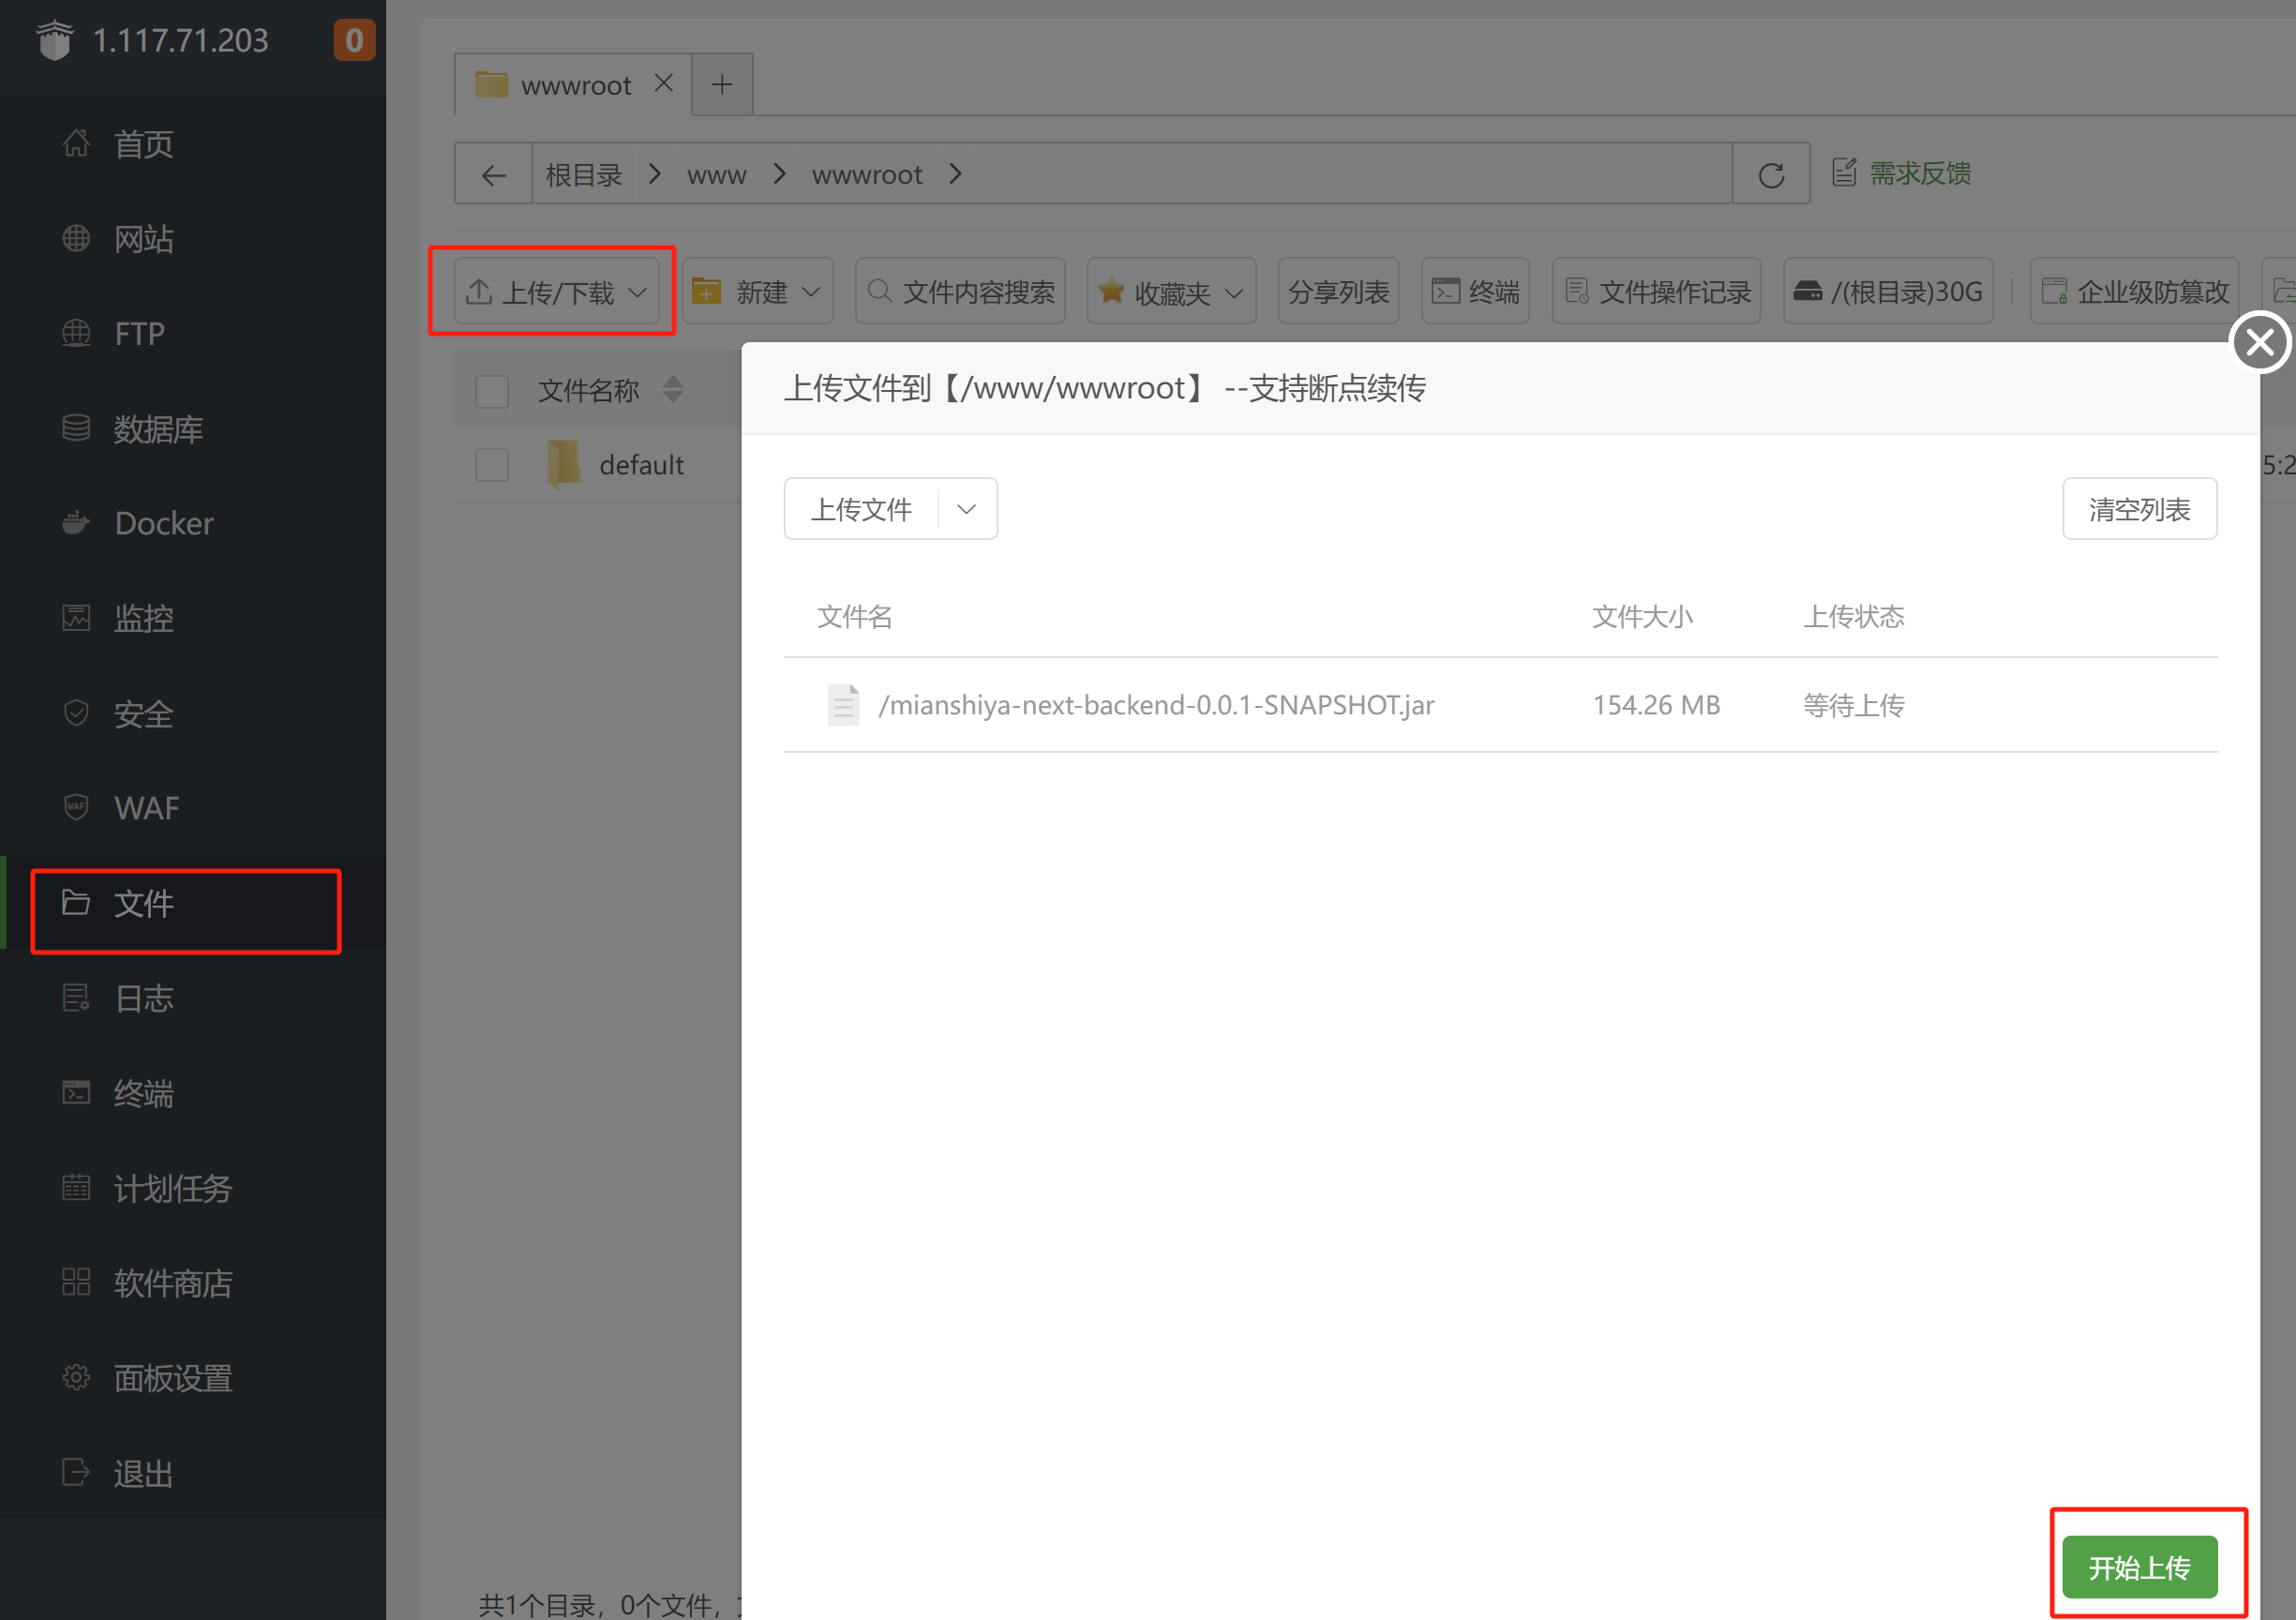2296x1620 pixels.
Task: Click the 上传/下载 toolbar icon
Action: (554, 290)
